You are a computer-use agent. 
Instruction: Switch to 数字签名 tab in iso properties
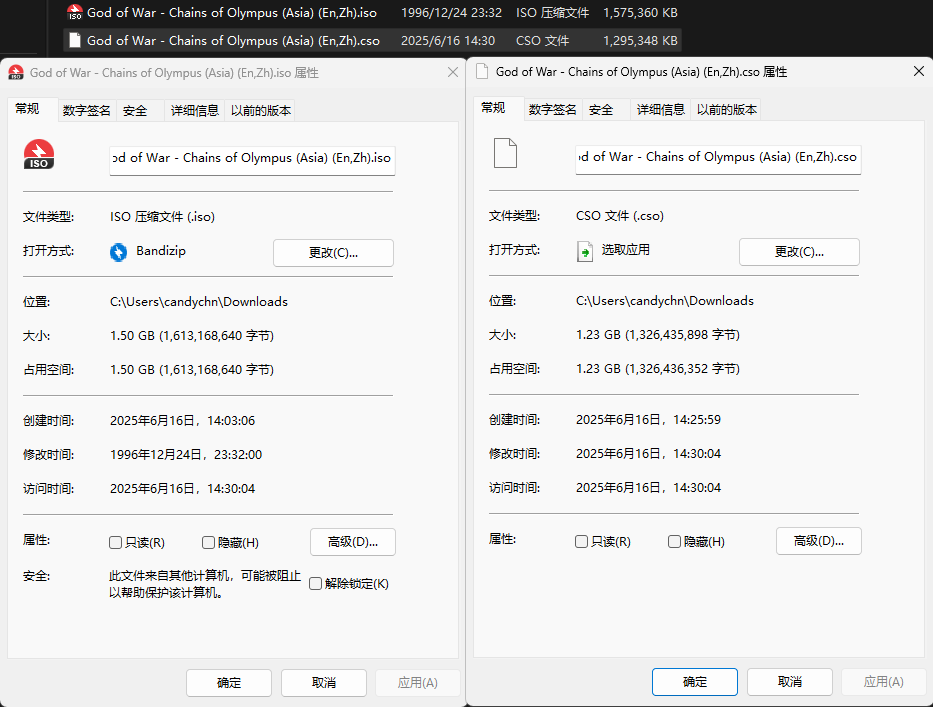pyautogui.click(x=87, y=111)
